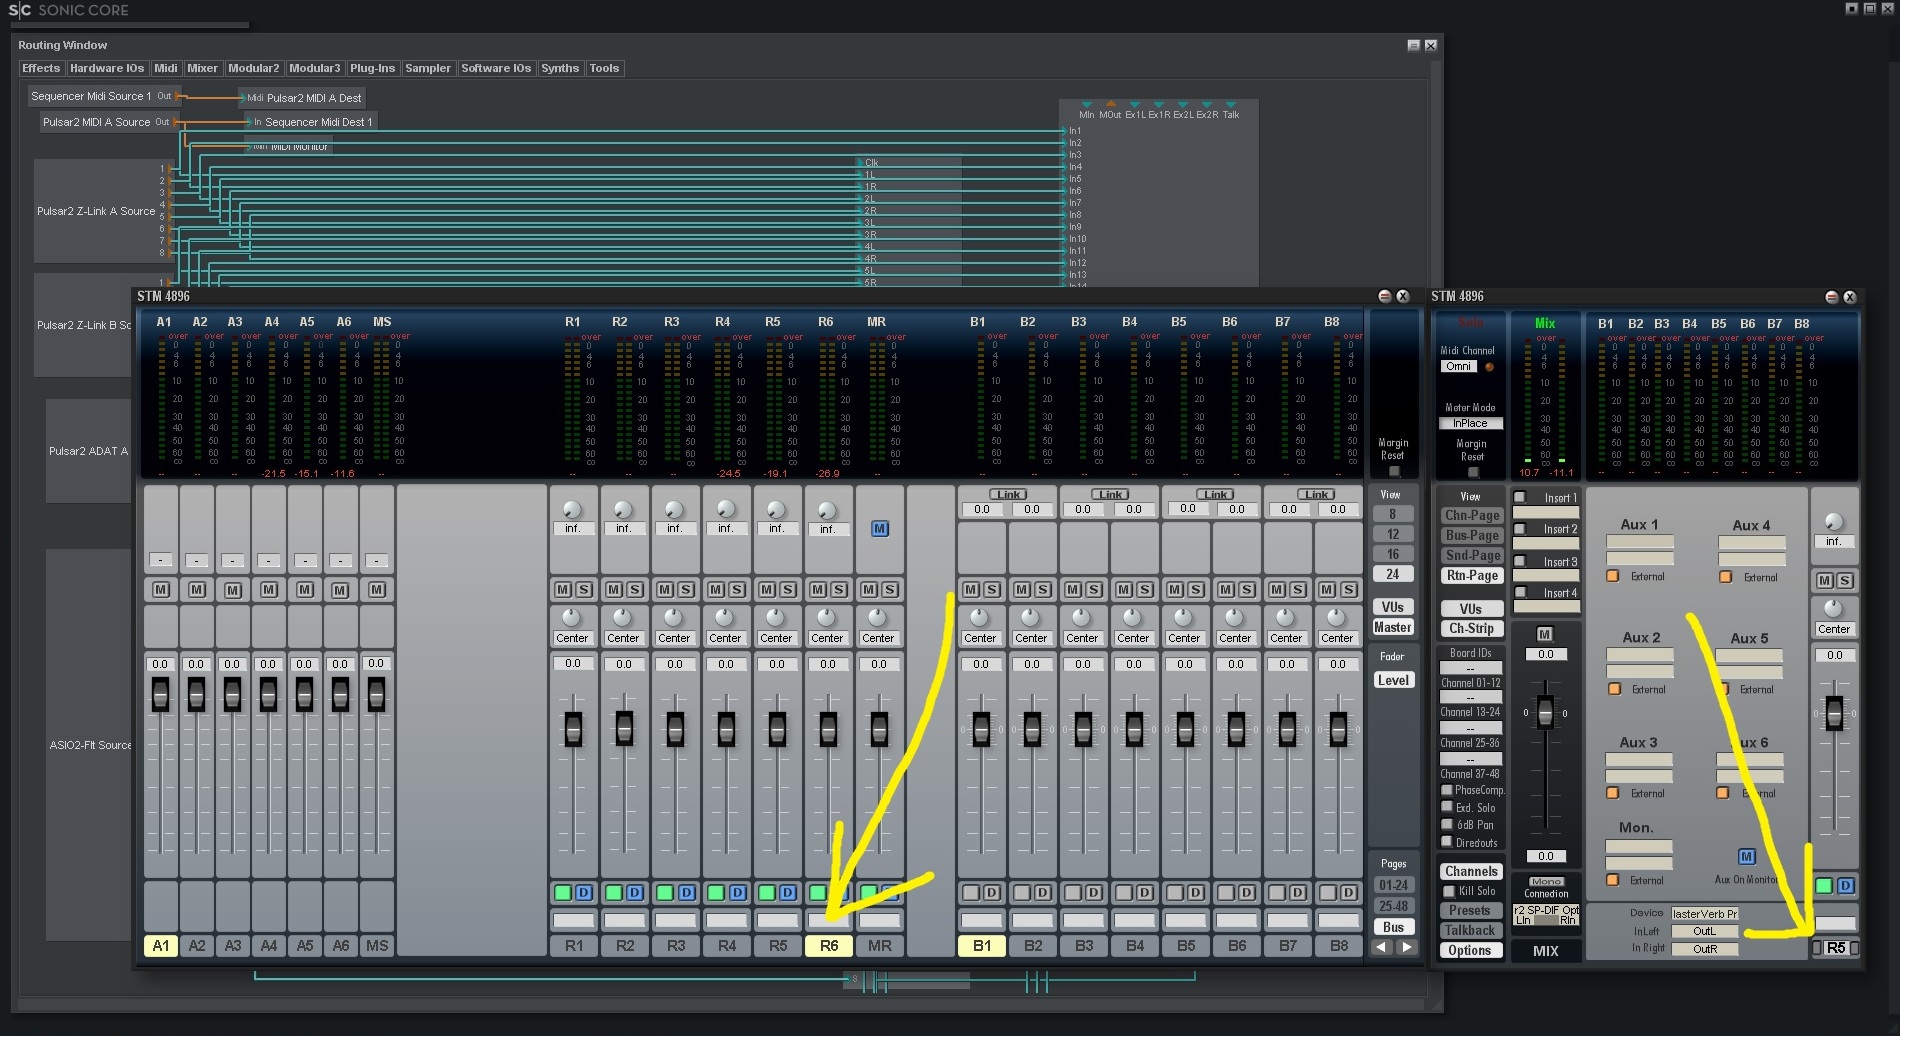Mute channel A1
This screenshot has height=1060, width=1928.
(x=161, y=590)
